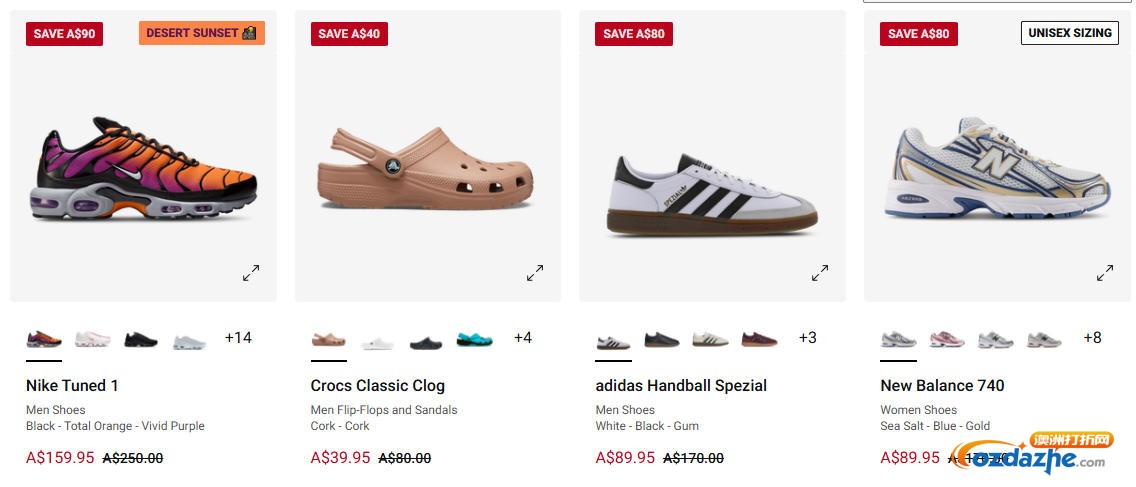Select the white Nike Tuned 1 color variant
The width and height of the screenshot is (1136, 487).
pyautogui.click(x=92, y=340)
